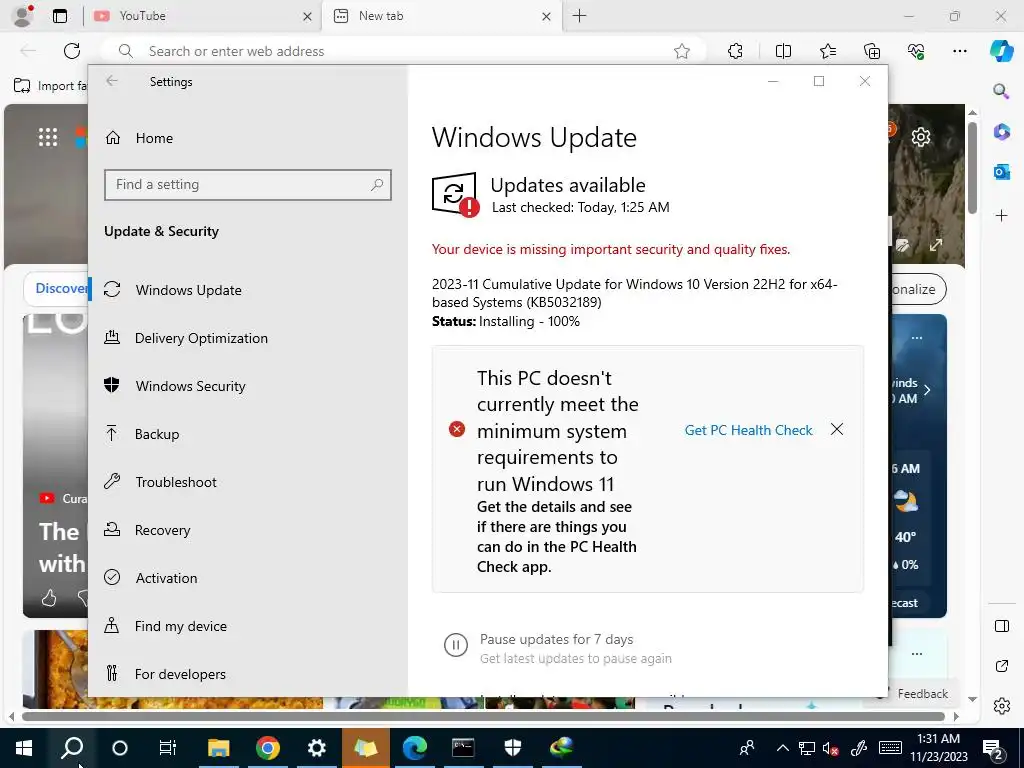1024x768 pixels.
Task: Open Microsoft 365 sidebar icon
Action: click(1001, 131)
